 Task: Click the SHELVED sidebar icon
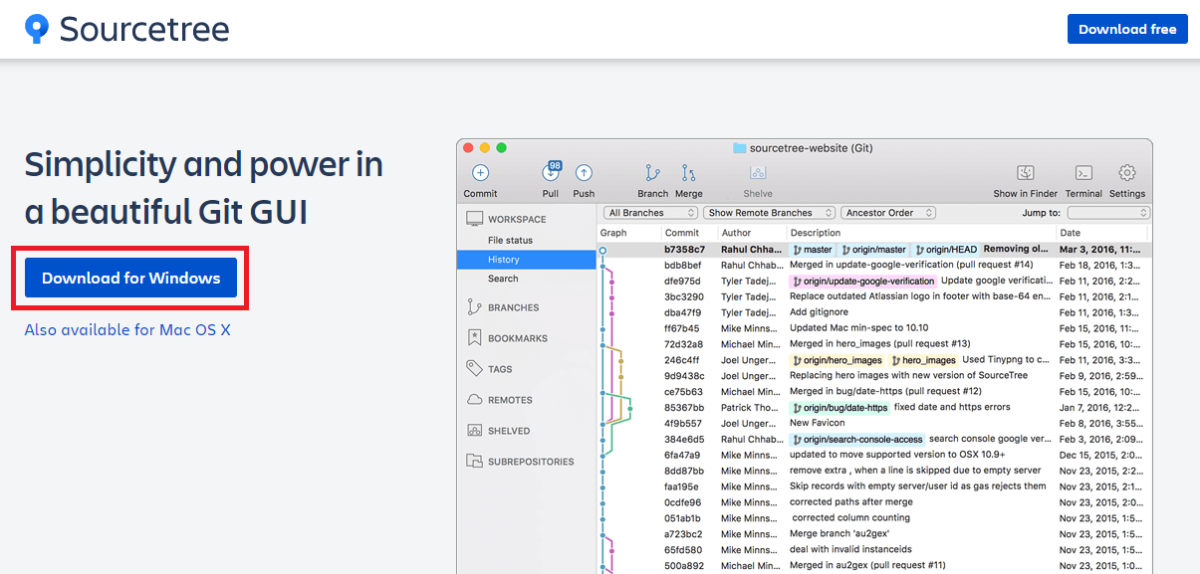(x=474, y=431)
